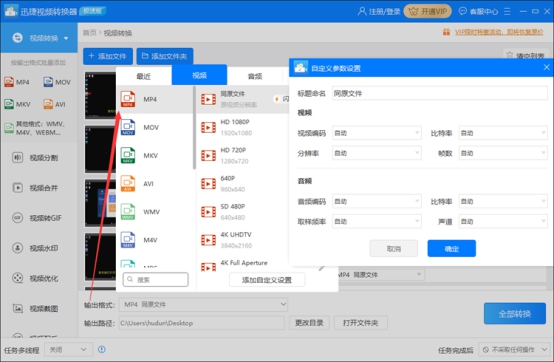
Task: Click the format list vertical scrollbar
Action: click(194, 128)
